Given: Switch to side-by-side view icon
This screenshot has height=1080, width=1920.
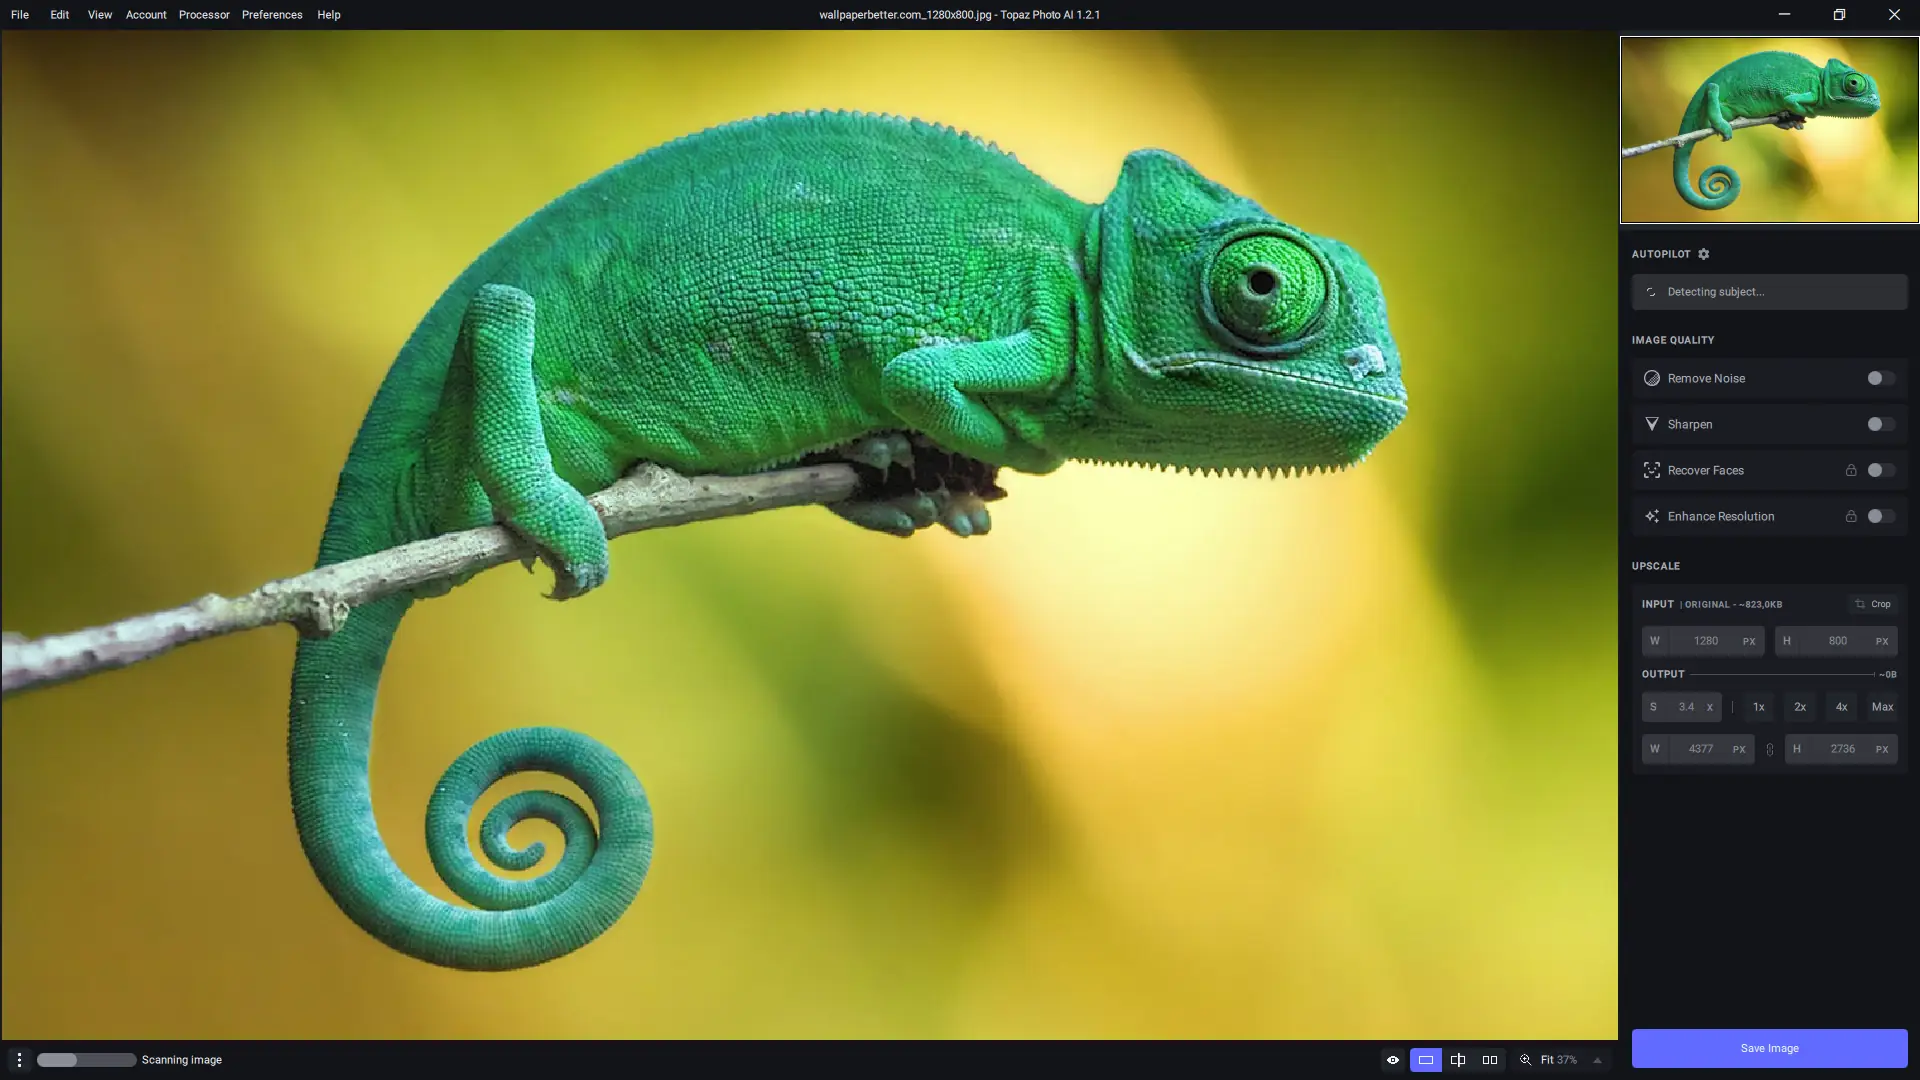Looking at the screenshot, I should 1490,1060.
